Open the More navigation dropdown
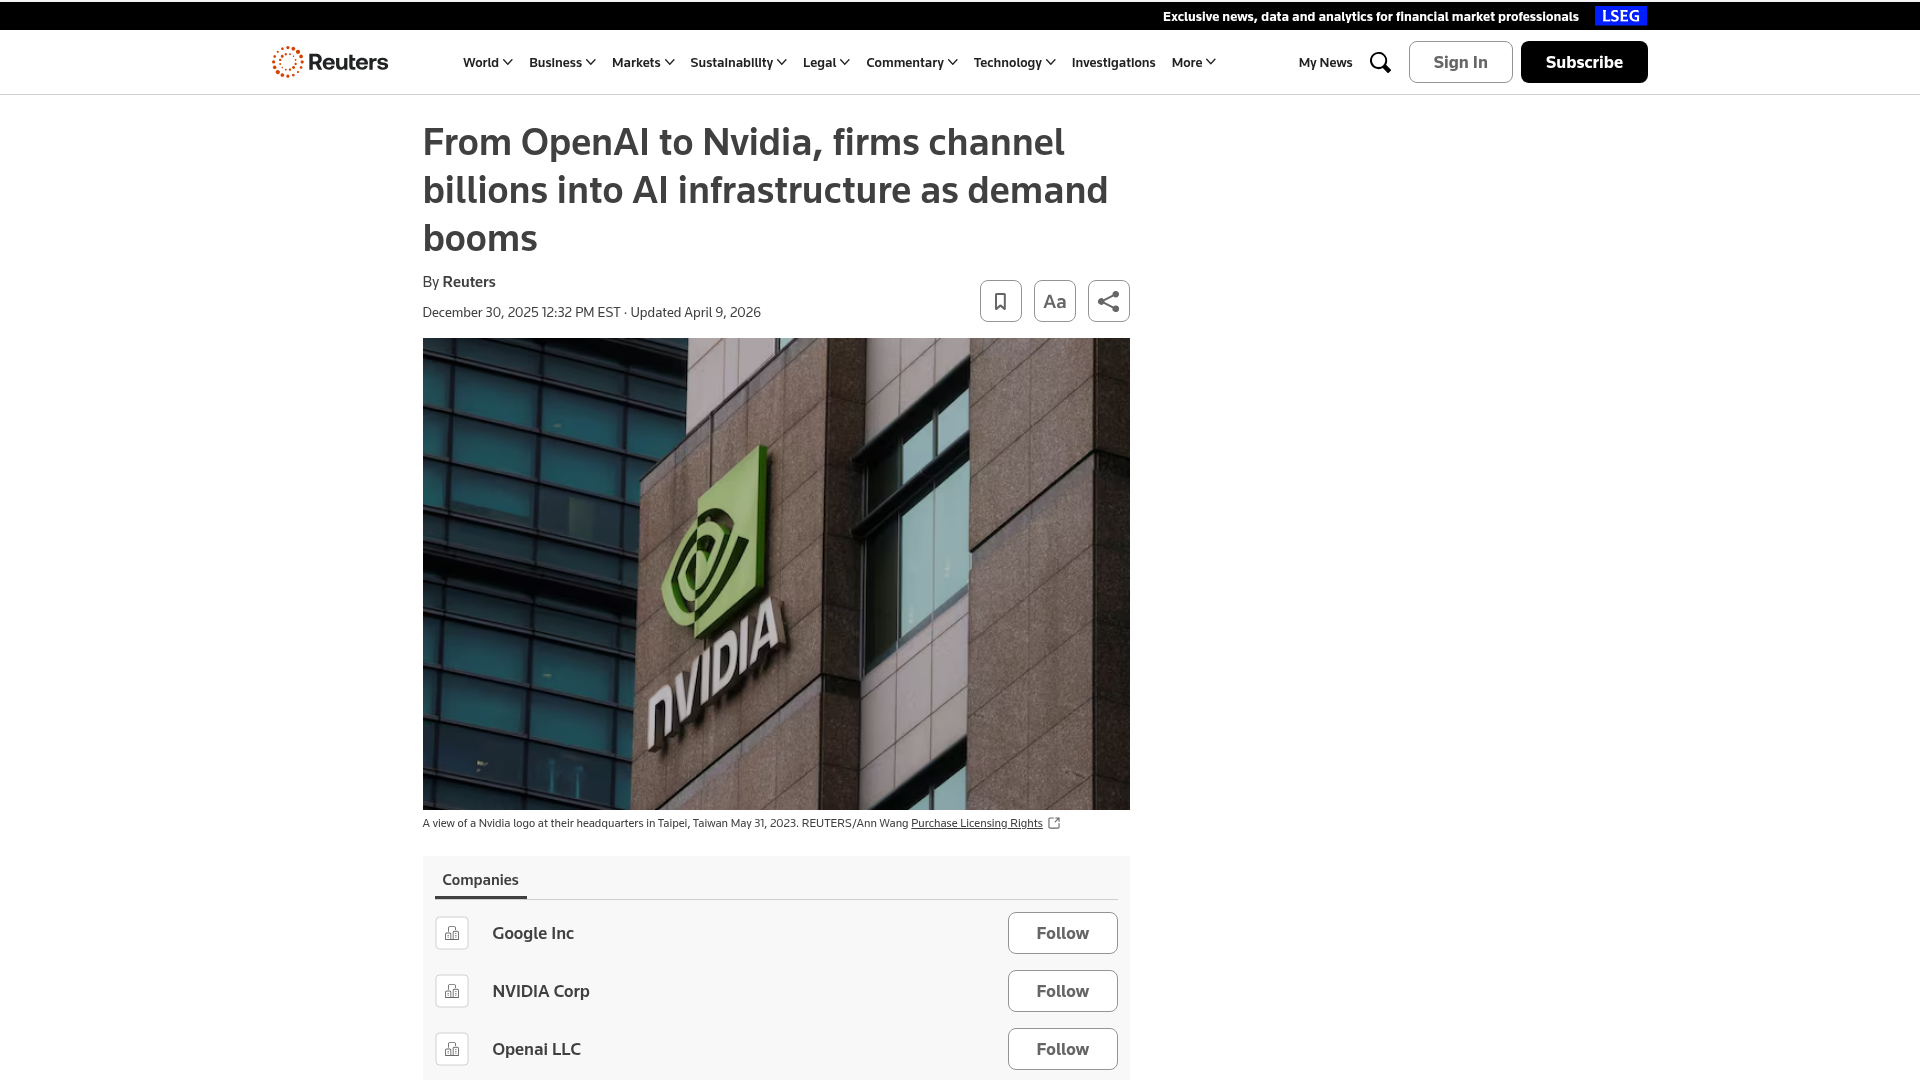The width and height of the screenshot is (1920, 1080). (1193, 62)
